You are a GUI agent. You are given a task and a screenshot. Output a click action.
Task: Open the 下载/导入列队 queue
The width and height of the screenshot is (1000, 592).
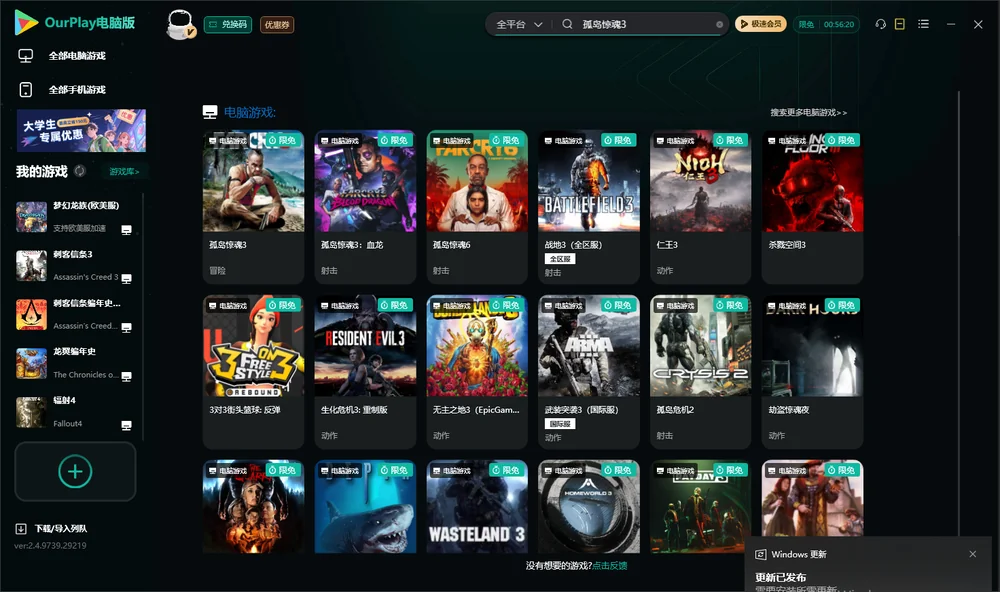click(61, 528)
